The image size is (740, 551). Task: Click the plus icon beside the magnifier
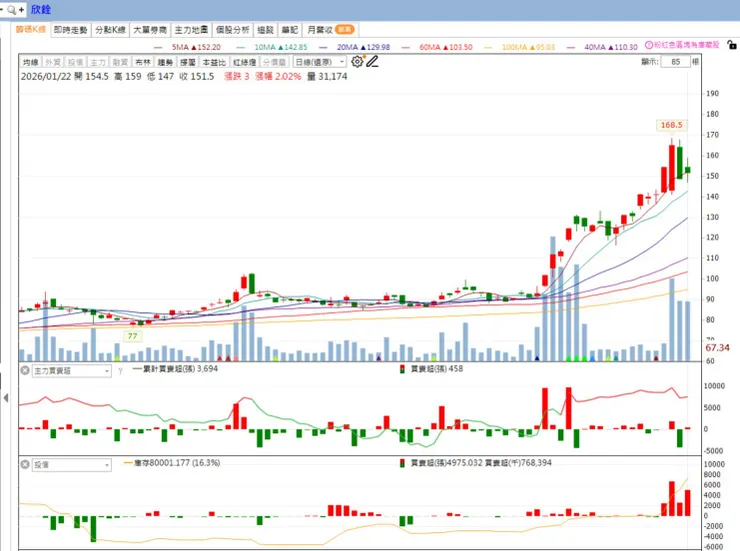(x=21, y=9)
